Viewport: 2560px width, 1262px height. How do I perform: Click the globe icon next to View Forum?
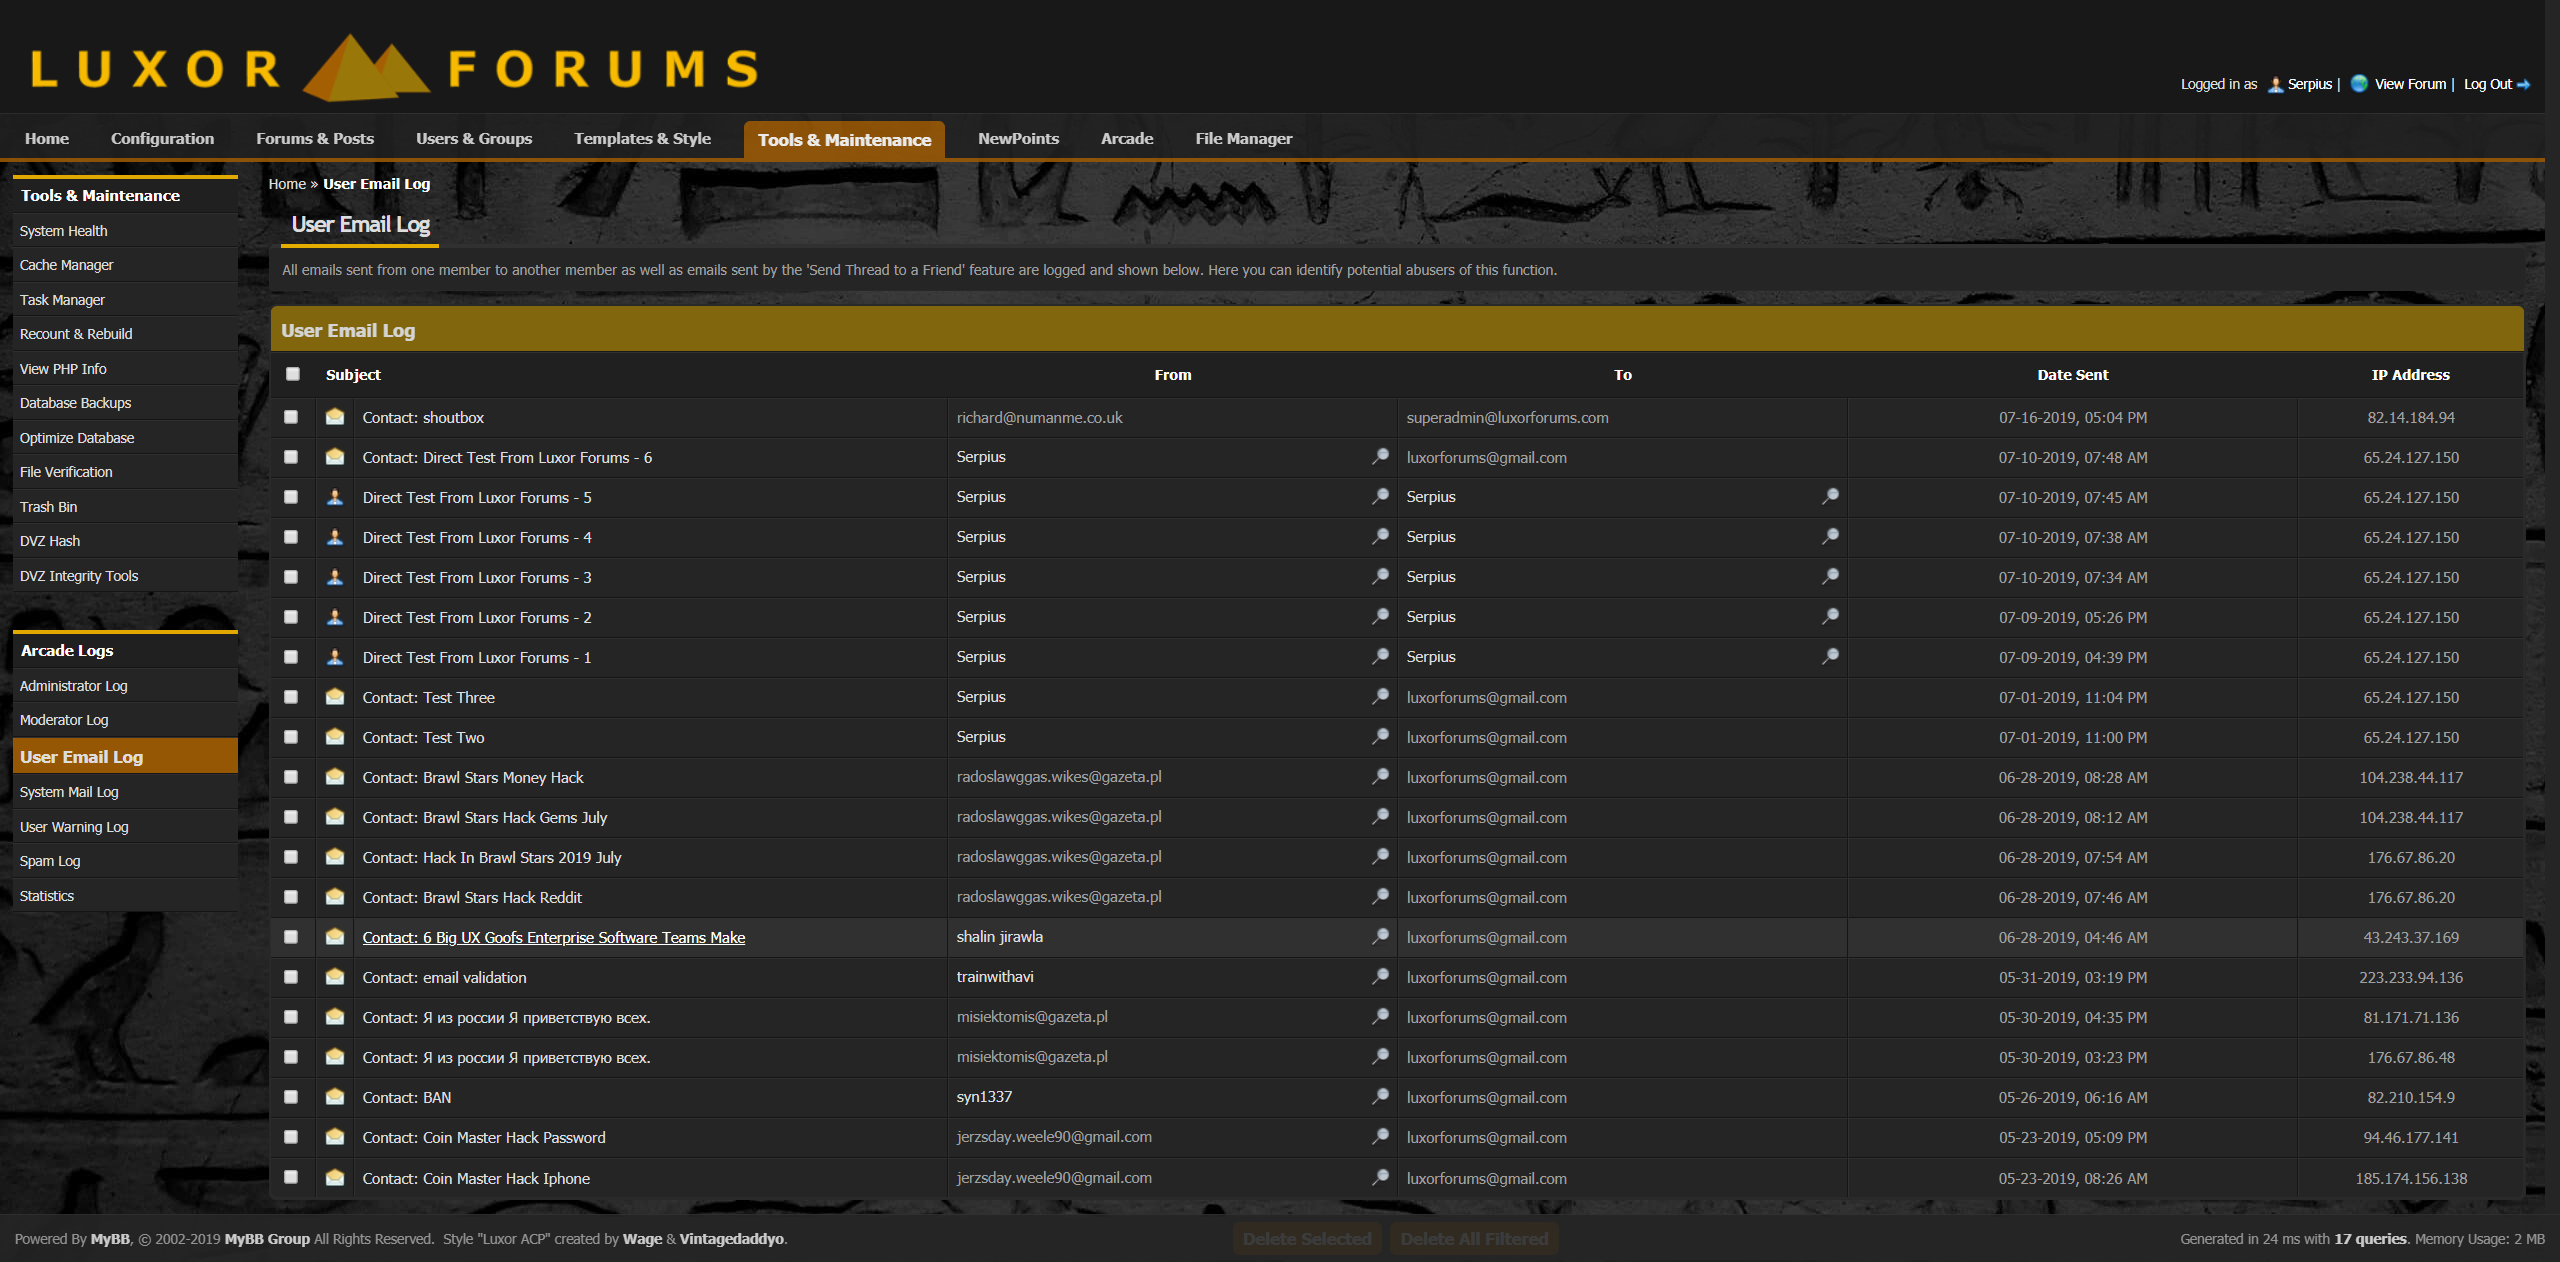point(2359,84)
